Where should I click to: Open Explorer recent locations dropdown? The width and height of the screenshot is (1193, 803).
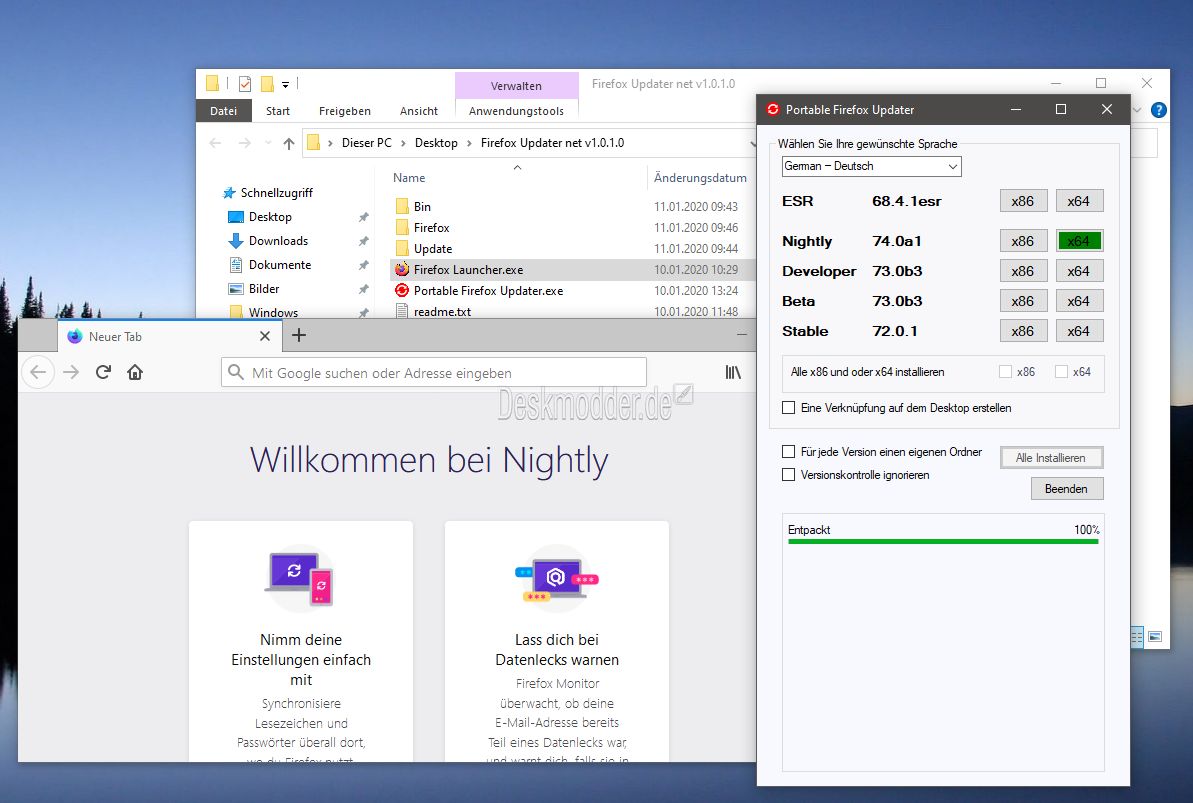pos(268,143)
